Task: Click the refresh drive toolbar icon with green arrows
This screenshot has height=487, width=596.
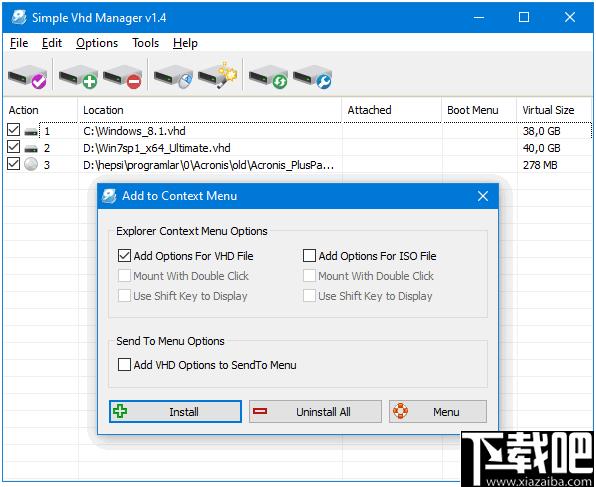Action: (268, 77)
